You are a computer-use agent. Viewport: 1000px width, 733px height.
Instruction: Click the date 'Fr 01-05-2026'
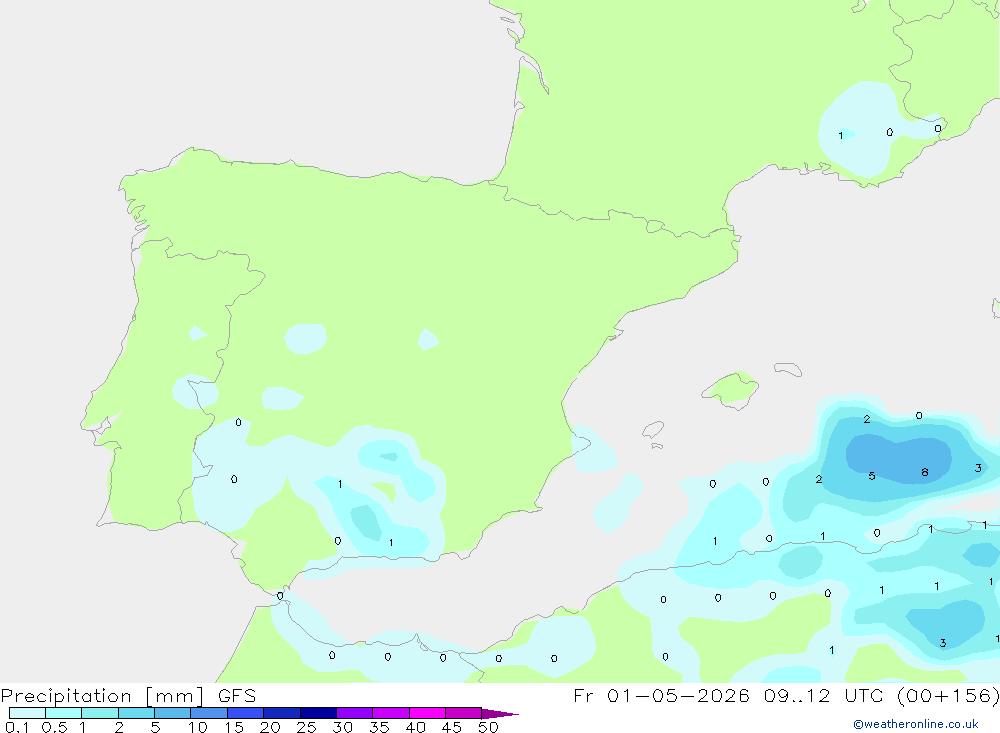(661, 695)
